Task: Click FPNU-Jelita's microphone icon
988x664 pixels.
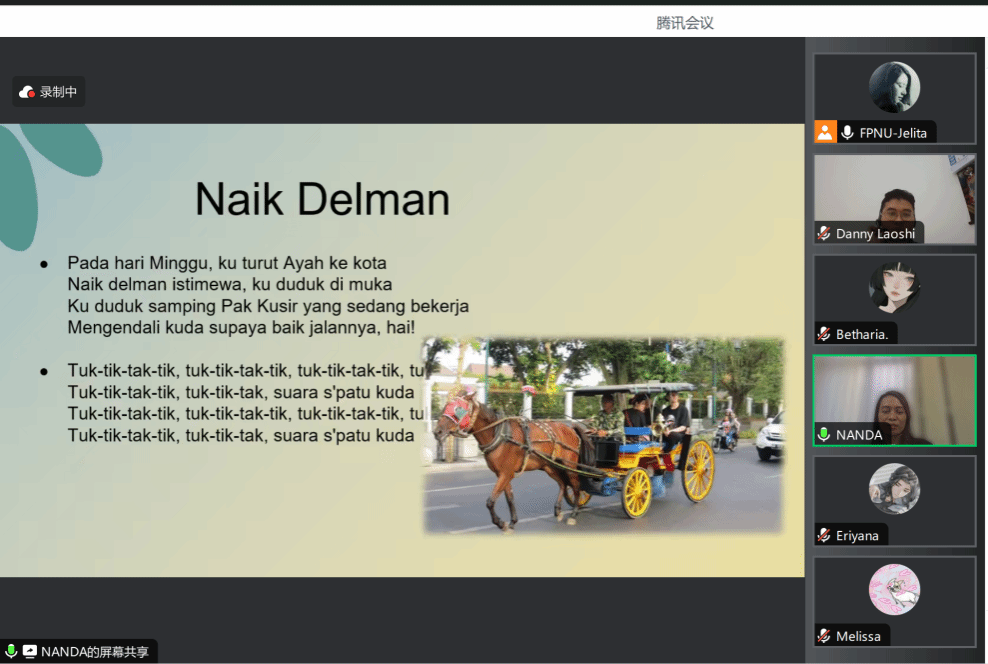Action: (x=847, y=132)
